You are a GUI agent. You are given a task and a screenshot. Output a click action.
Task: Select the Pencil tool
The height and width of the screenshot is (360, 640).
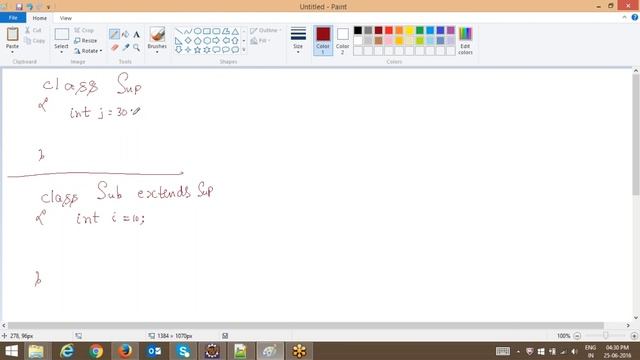(x=114, y=34)
